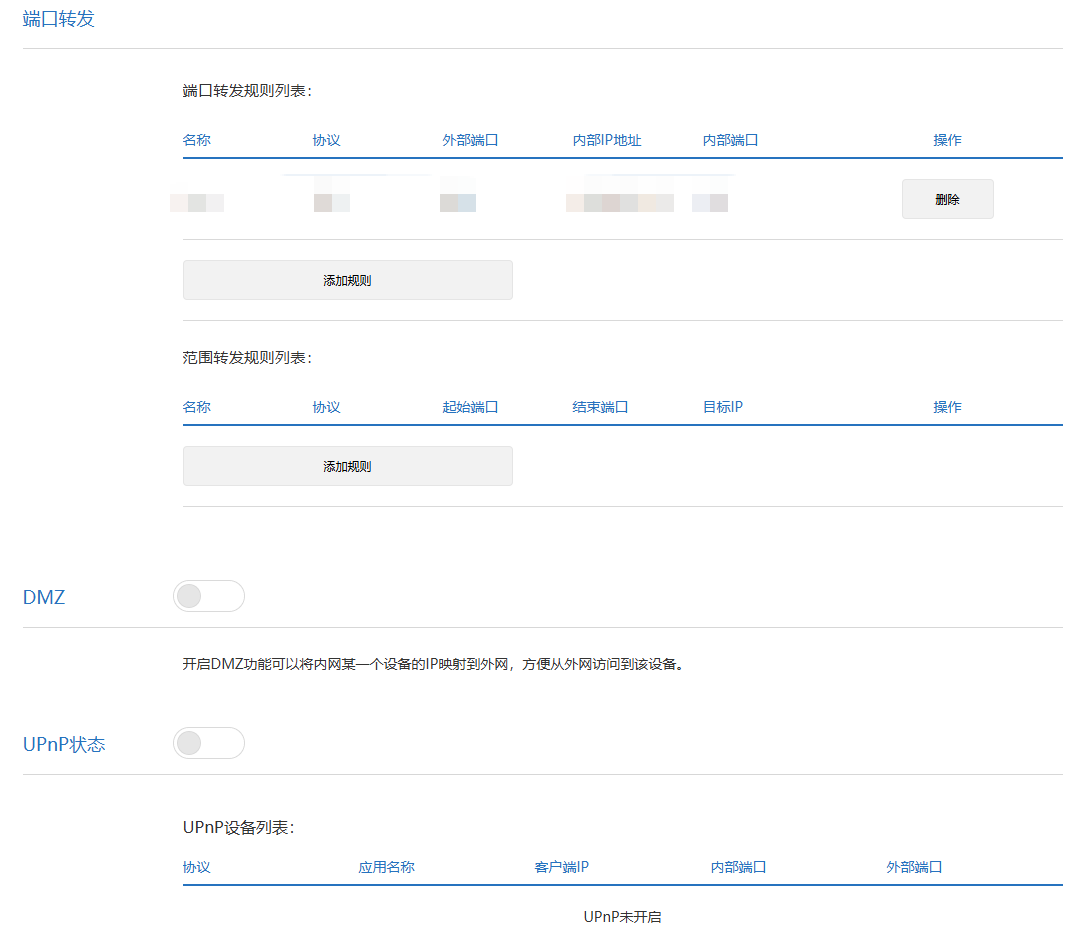Click the blurred internal IP address cell
Image resolution: width=1076 pixels, height=938 pixels.
click(619, 203)
